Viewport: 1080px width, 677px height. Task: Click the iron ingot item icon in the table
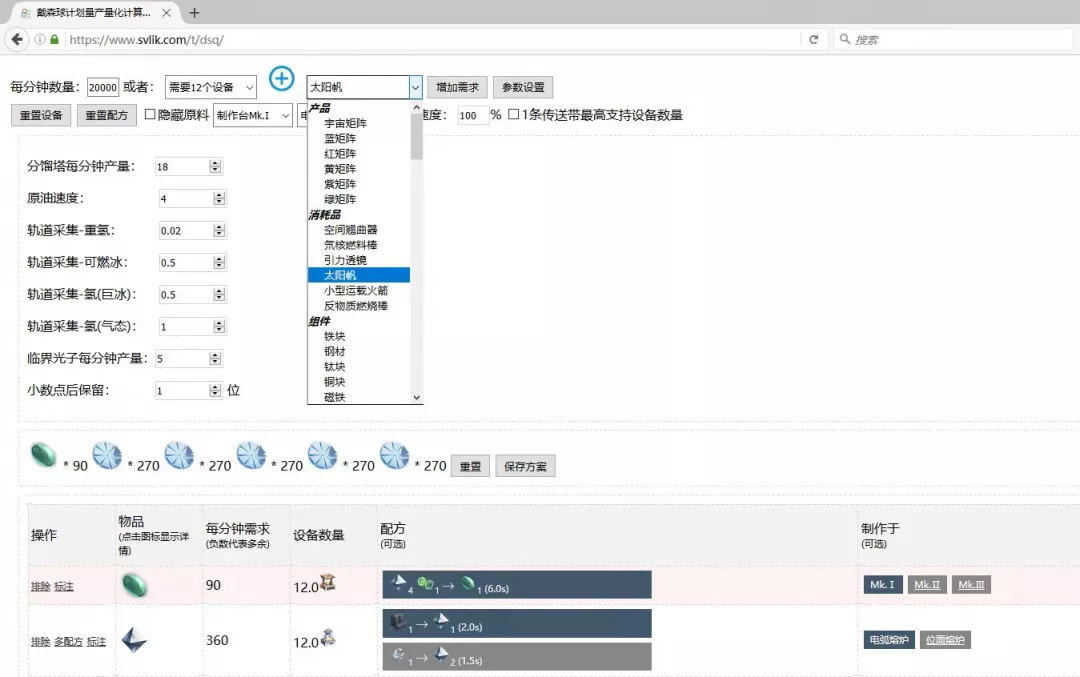point(133,640)
